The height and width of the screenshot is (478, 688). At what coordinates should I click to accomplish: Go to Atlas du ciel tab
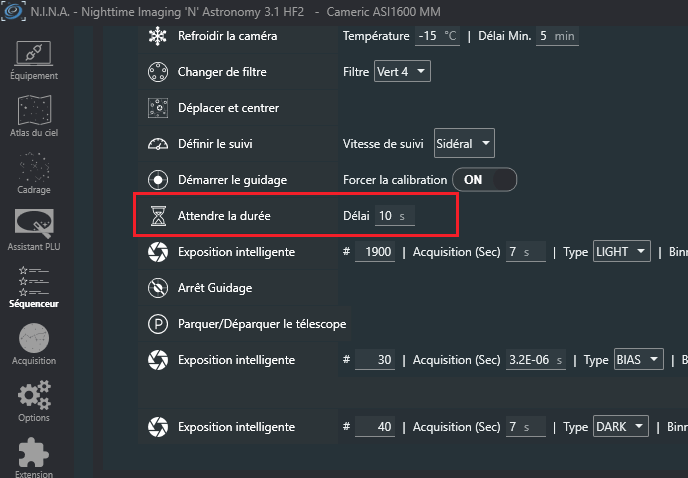coord(34,115)
